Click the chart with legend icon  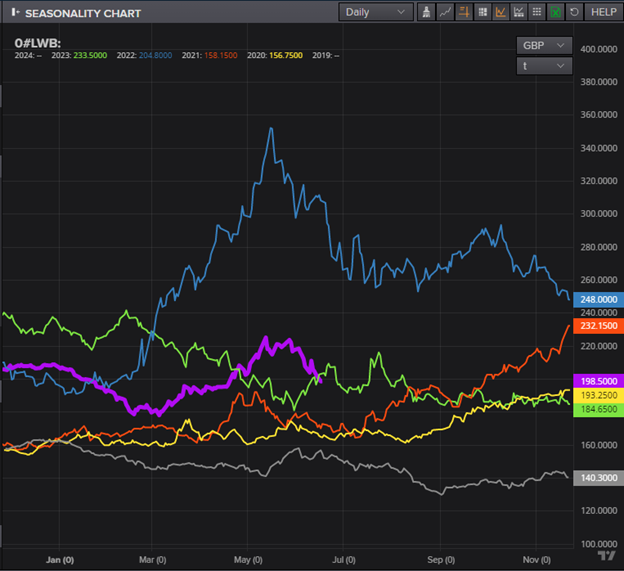pyautogui.click(x=518, y=12)
